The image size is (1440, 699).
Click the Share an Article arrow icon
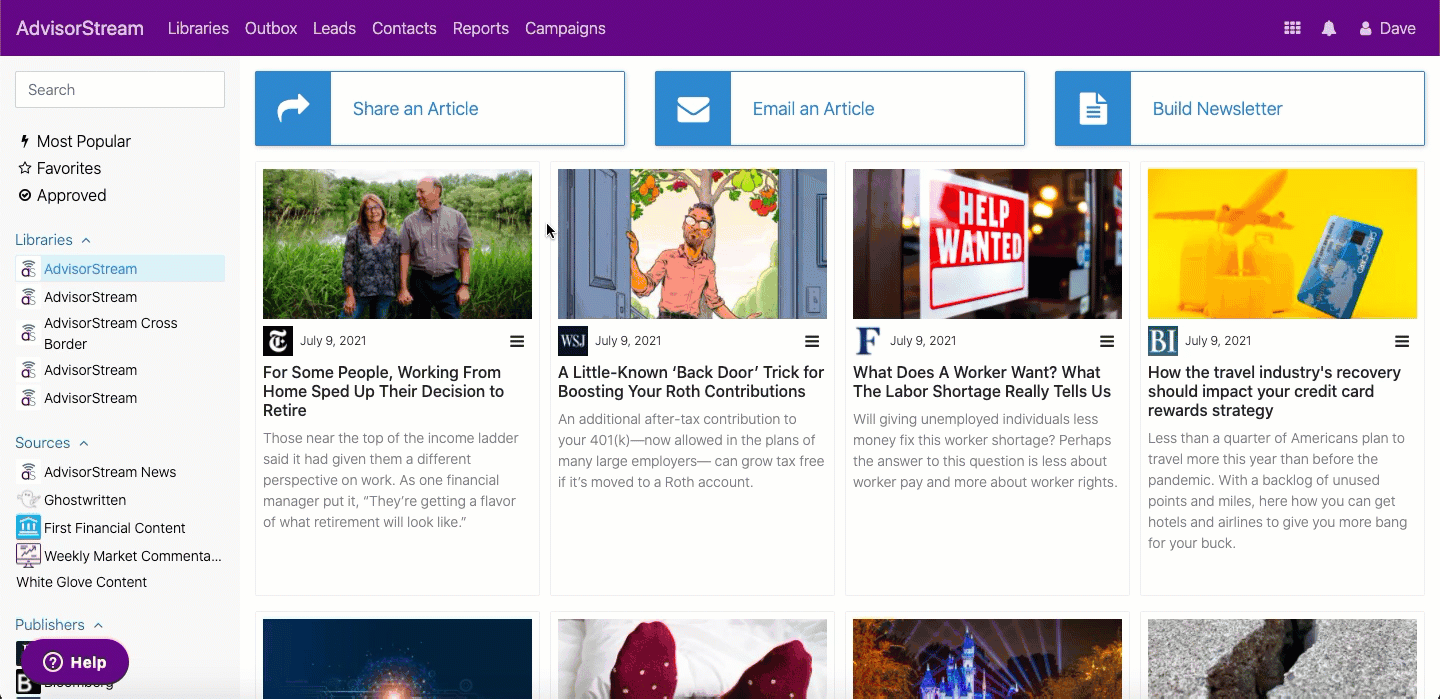tap(293, 108)
